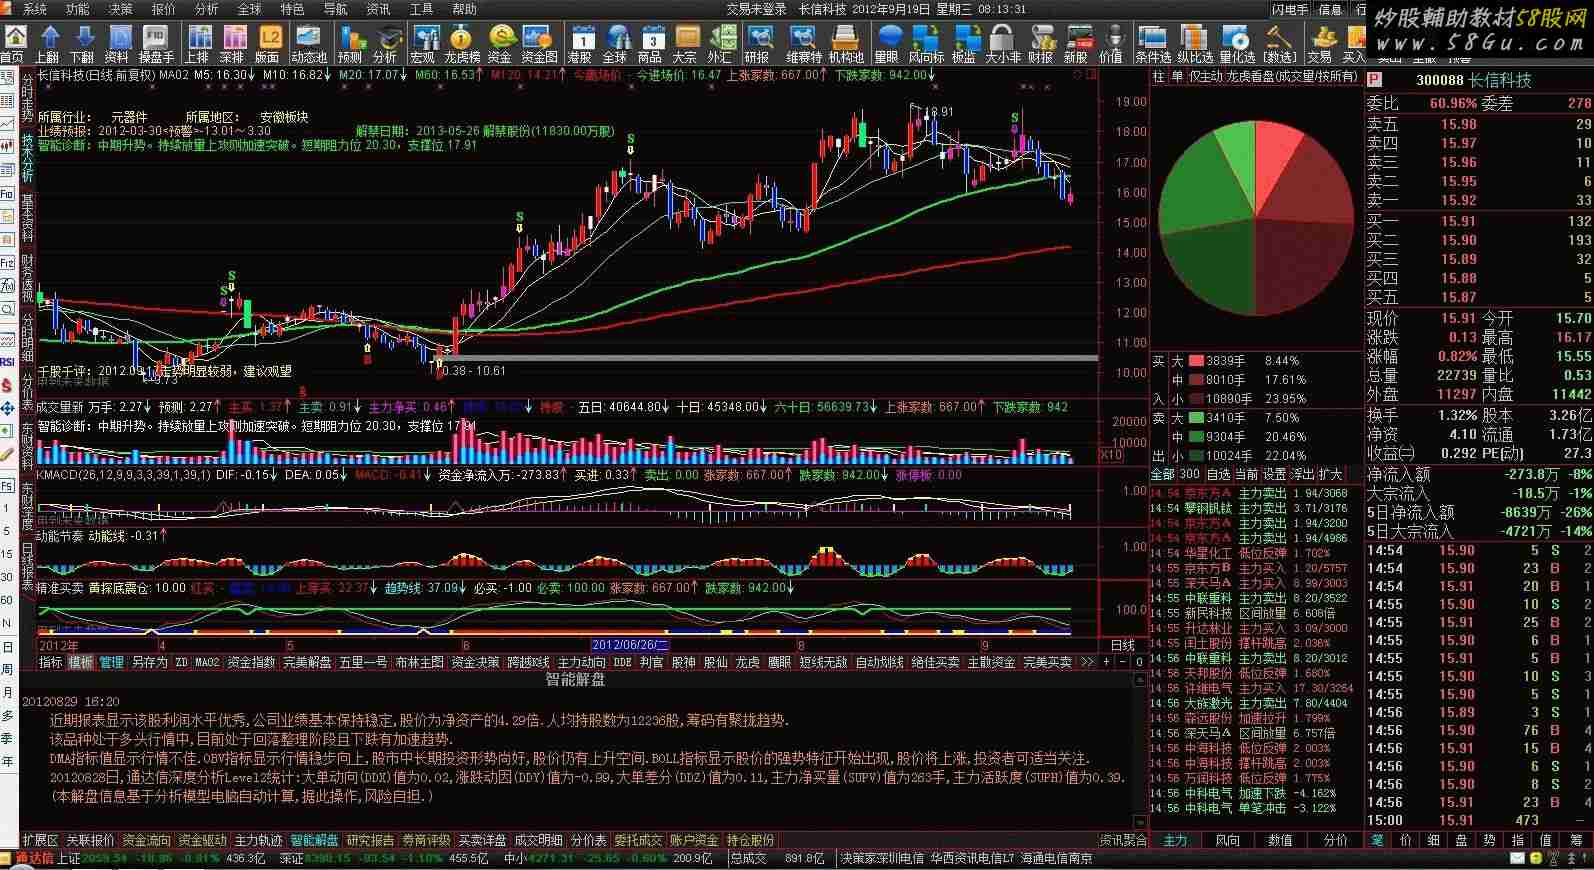Open the 商品 toolbar icon
Viewport: 1594px width, 870px height.
tap(650, 44)
